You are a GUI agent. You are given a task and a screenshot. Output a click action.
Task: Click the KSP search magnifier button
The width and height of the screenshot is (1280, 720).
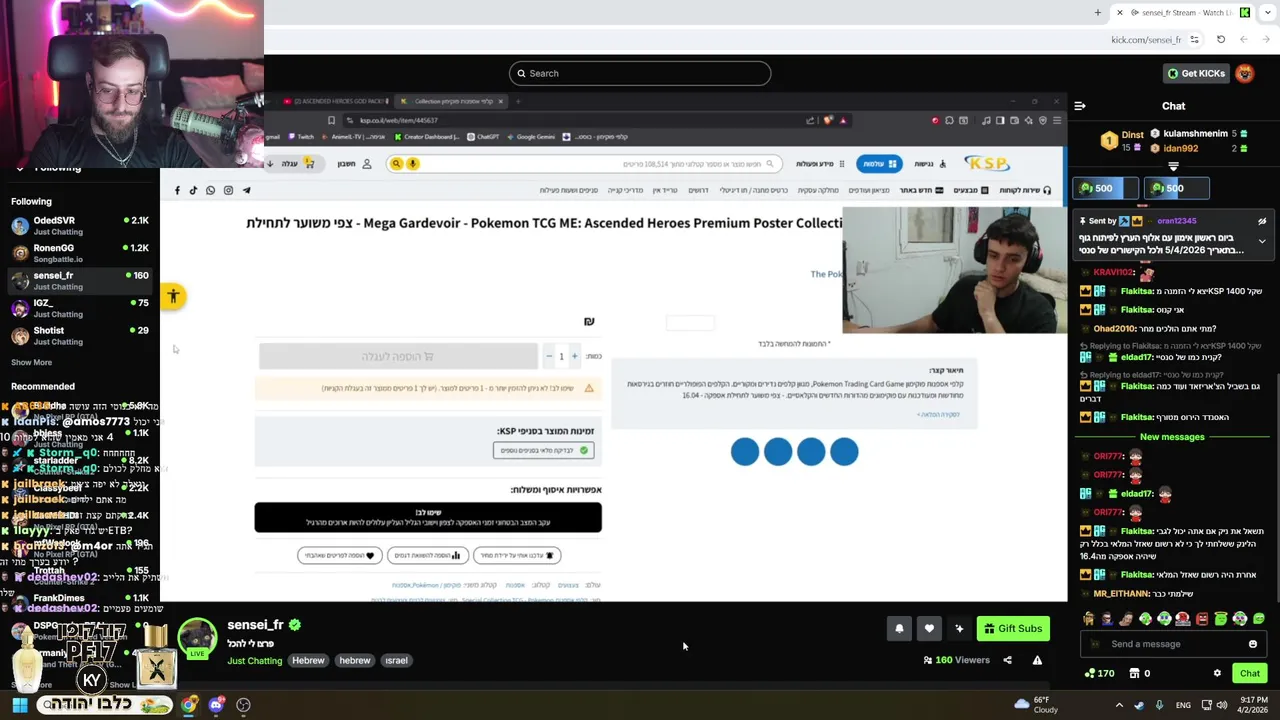(396, 163)
